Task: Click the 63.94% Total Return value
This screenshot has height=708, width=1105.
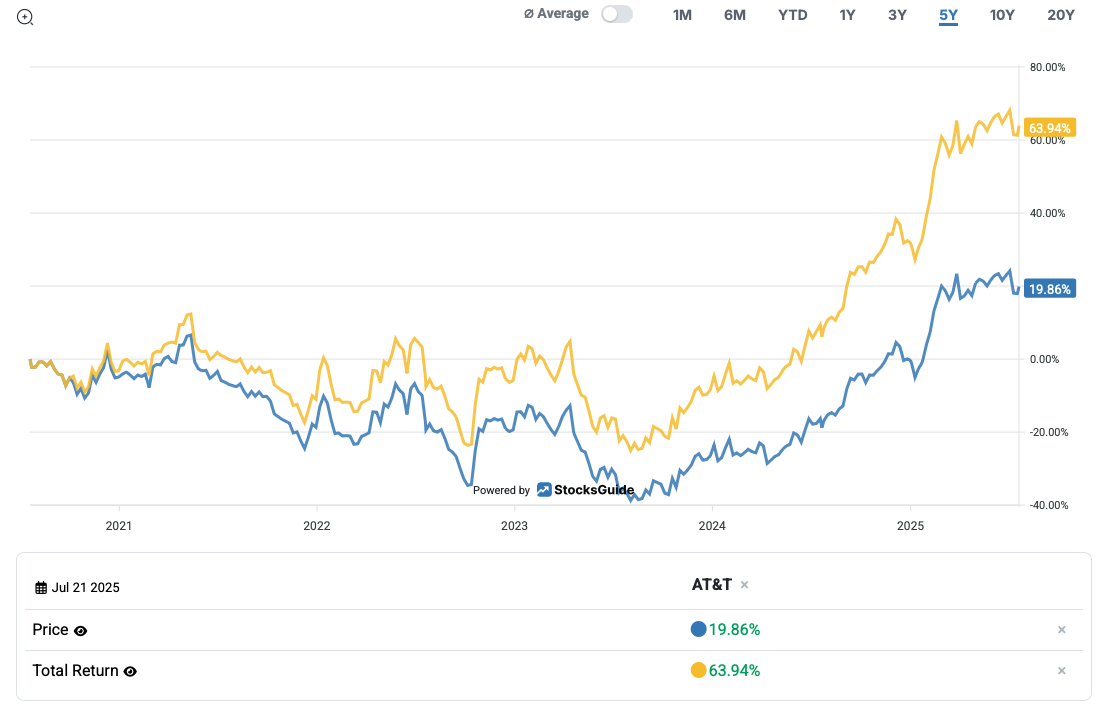Action: pyautogui.click(x=734, y=671)
